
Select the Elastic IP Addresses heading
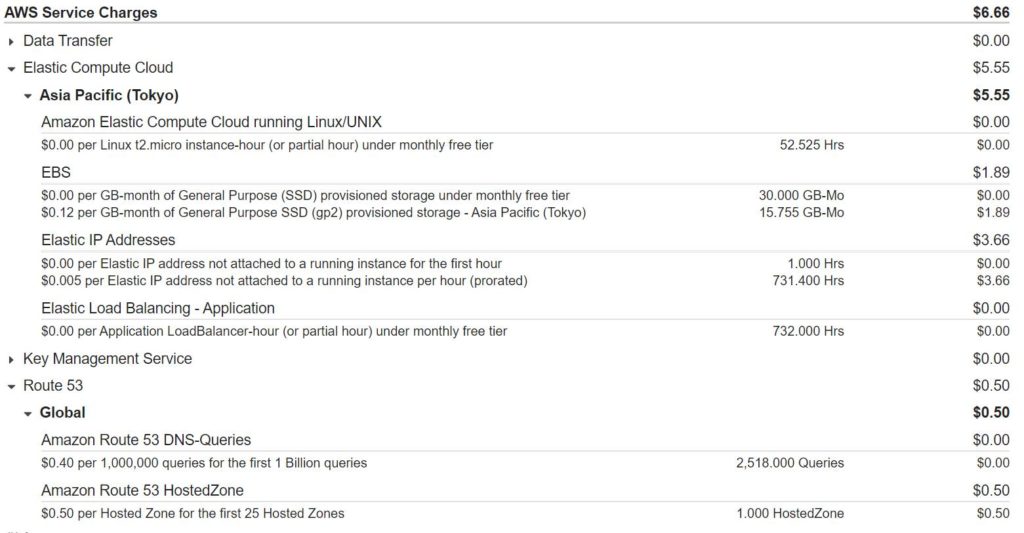(108, 240)
